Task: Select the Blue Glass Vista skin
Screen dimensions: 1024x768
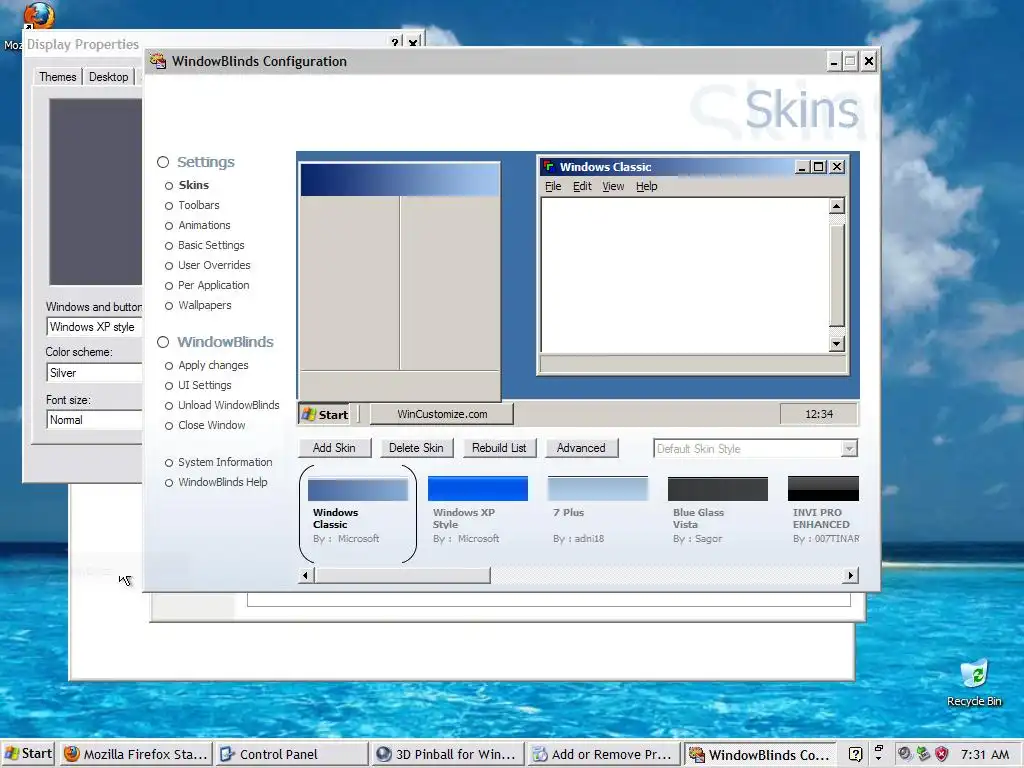Action: 718,511
